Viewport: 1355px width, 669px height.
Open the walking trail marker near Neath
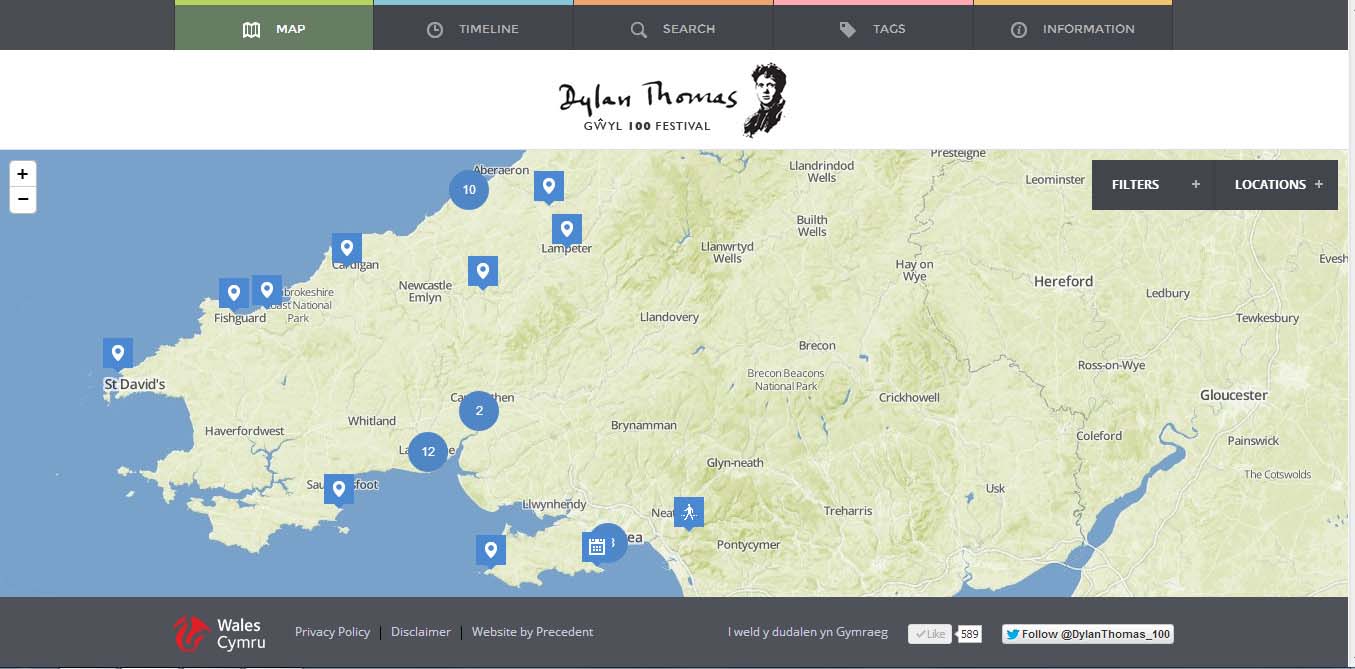688,512
